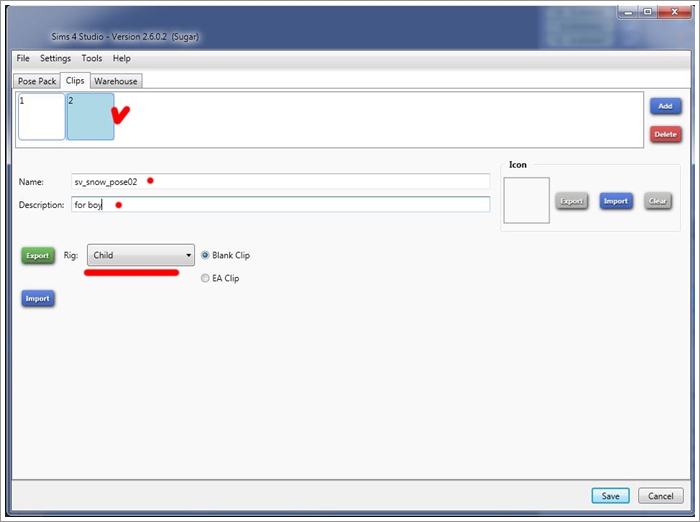Click the blue Import button below Export
The height and width of the screenshot is (522, 700).
[37, 298]
